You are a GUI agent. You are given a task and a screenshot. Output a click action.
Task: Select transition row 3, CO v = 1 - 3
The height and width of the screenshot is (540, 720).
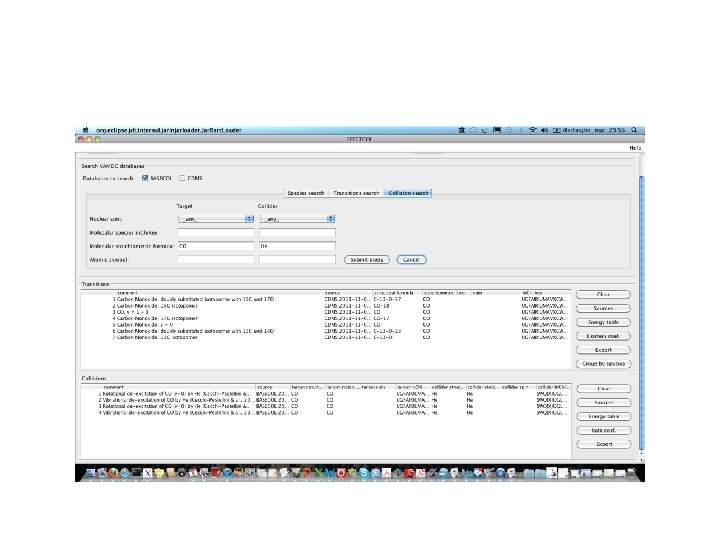tap(326, 312)
